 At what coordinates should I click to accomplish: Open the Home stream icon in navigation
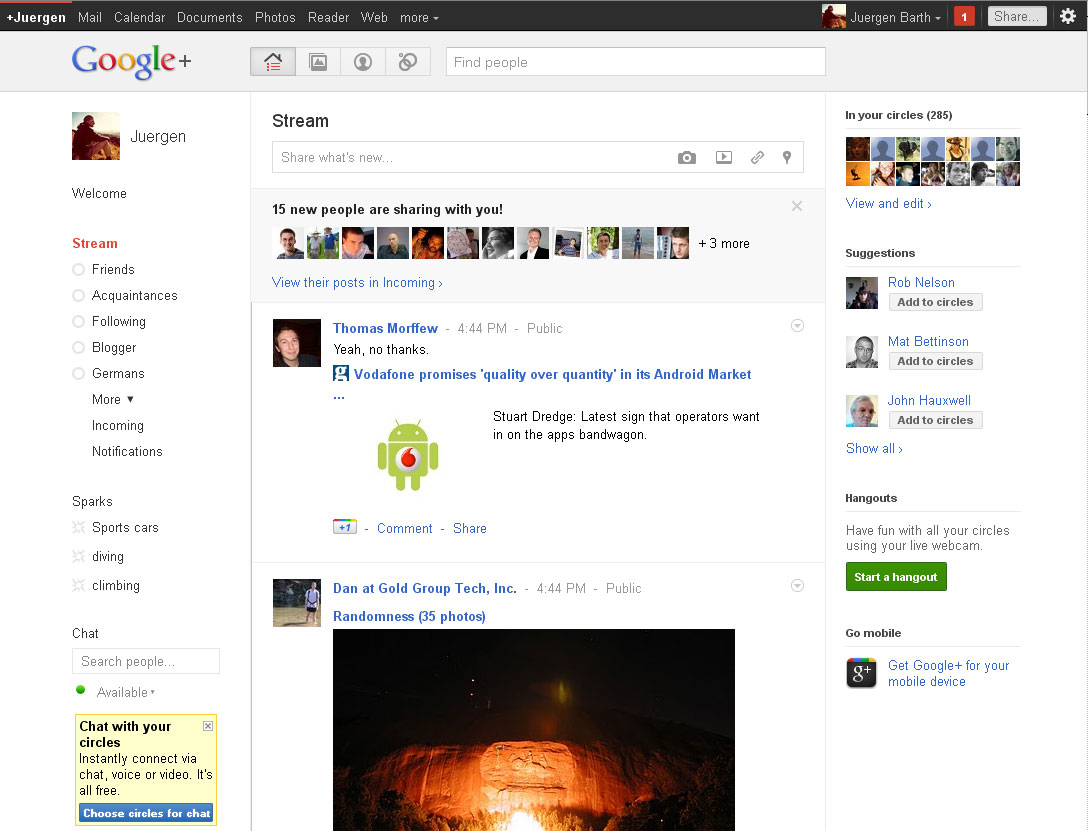(273, 62)
